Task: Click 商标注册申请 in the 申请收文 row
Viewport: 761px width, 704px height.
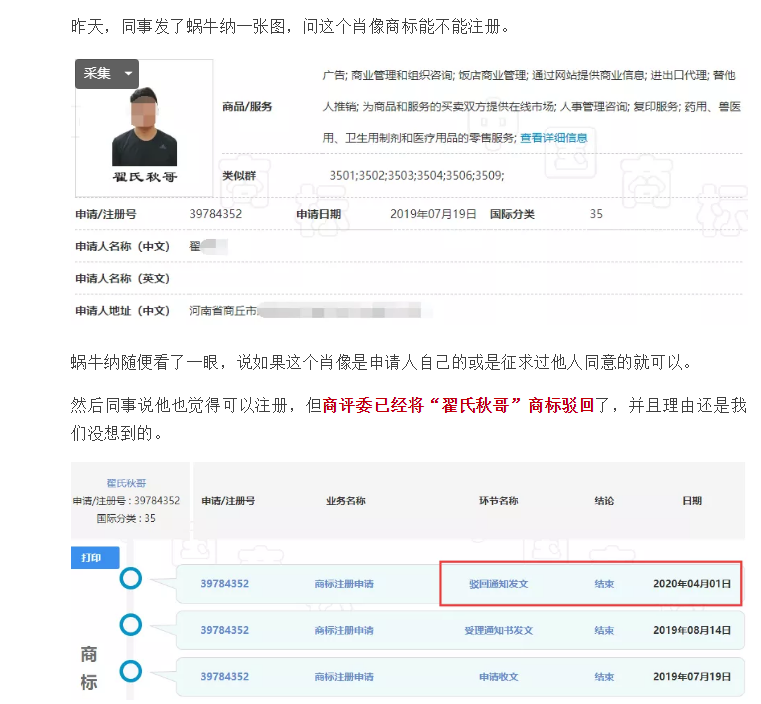Action: [x=344, y=677]
